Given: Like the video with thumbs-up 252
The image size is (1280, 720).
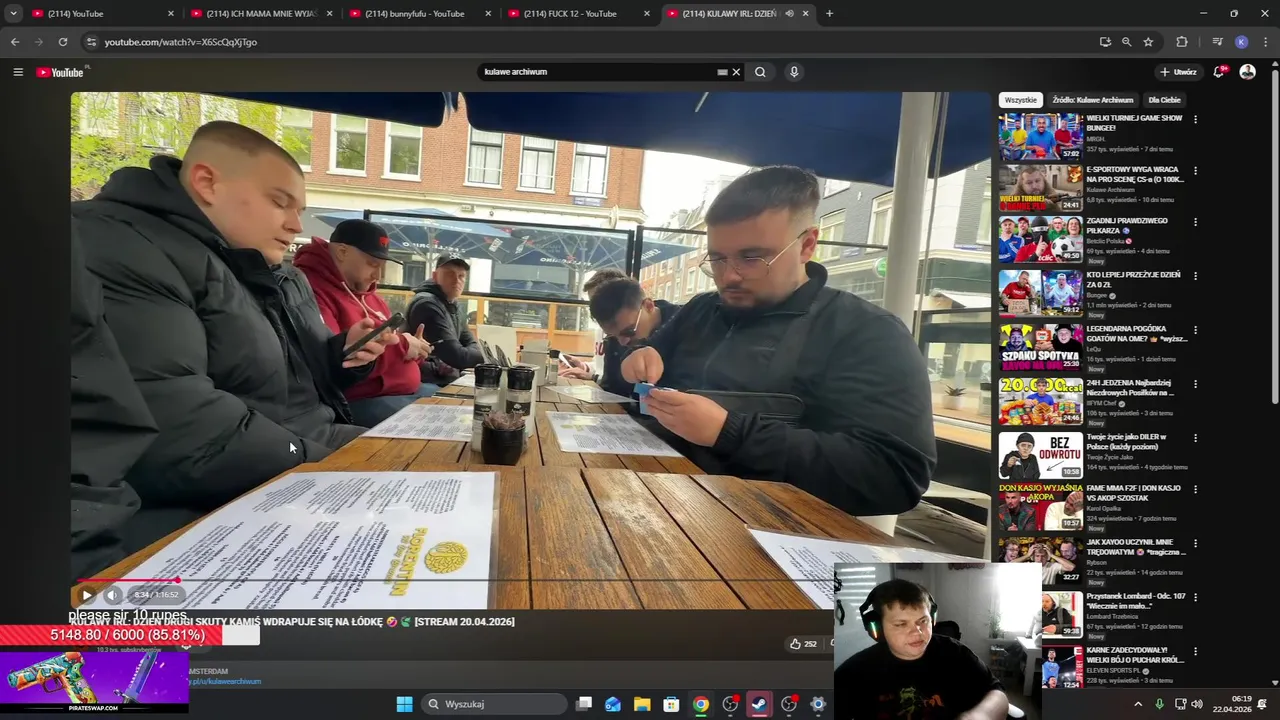Looking at the screenshot, I should (x=803, y=644).
